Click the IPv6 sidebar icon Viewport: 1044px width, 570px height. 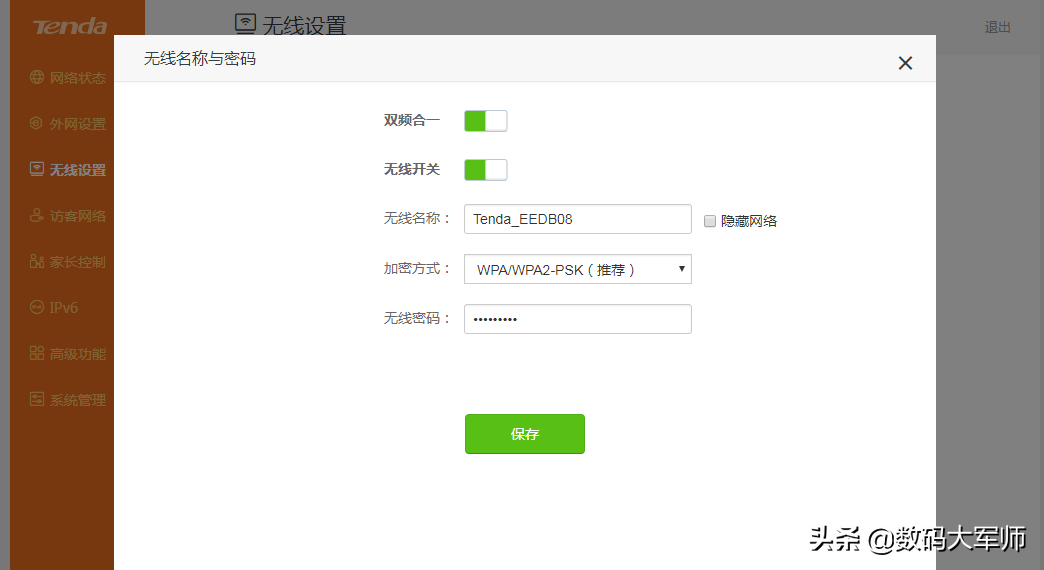37,308
